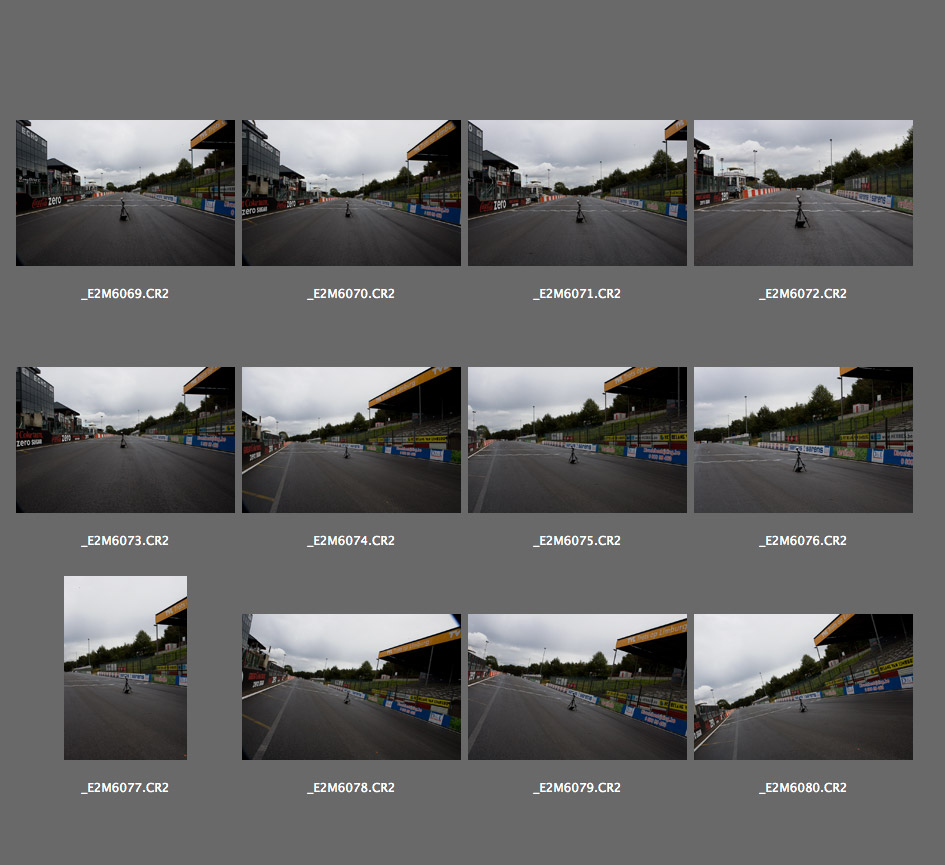Screen dimensions: 945x865
Task: Click the _E2M6075.CR2 photo thumbnail
Action: click(577, 440)
